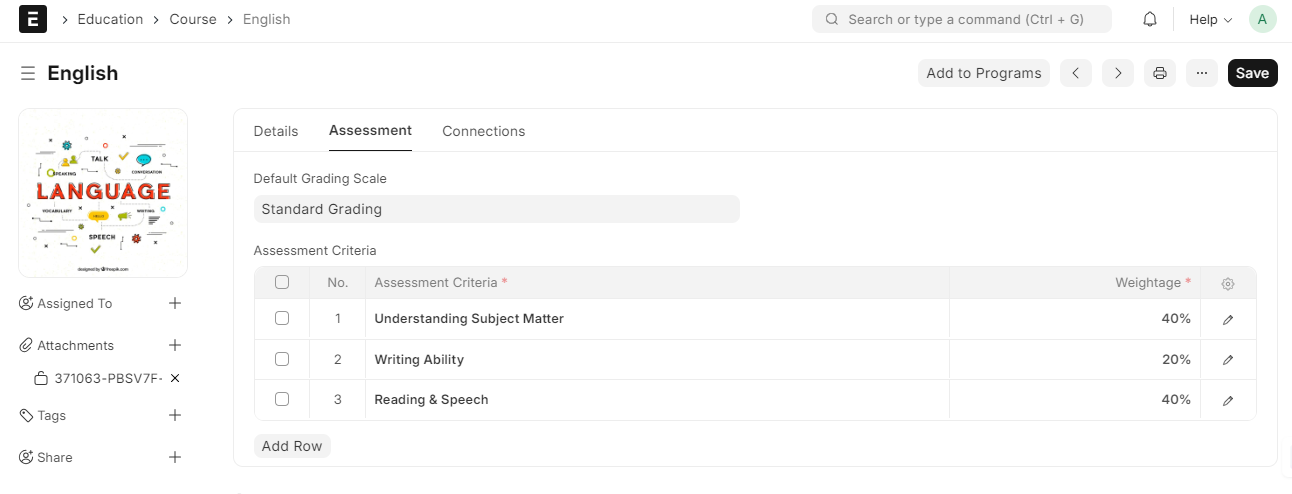The height and width of the screenshot is (494, 1292).
Task: Go to previous course record
Action: click(1076, 73)
